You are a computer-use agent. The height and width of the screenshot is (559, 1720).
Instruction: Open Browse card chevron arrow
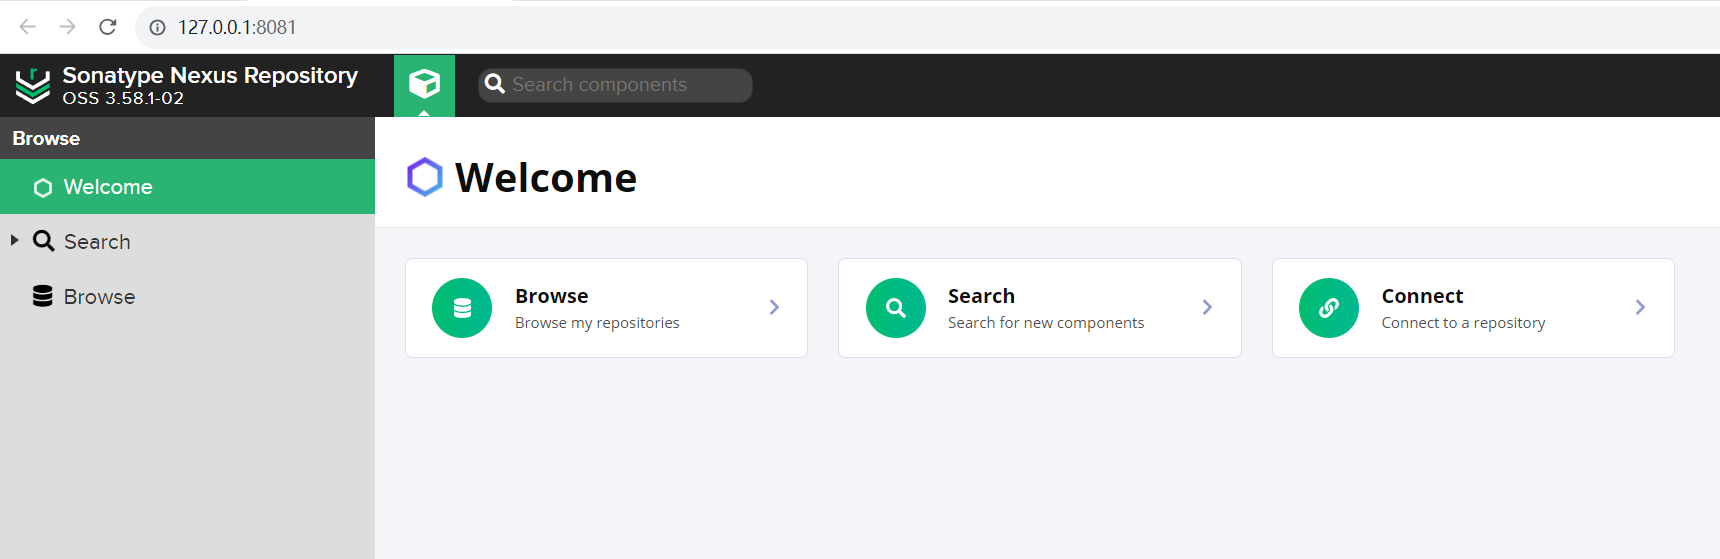(x=774, y=308)
